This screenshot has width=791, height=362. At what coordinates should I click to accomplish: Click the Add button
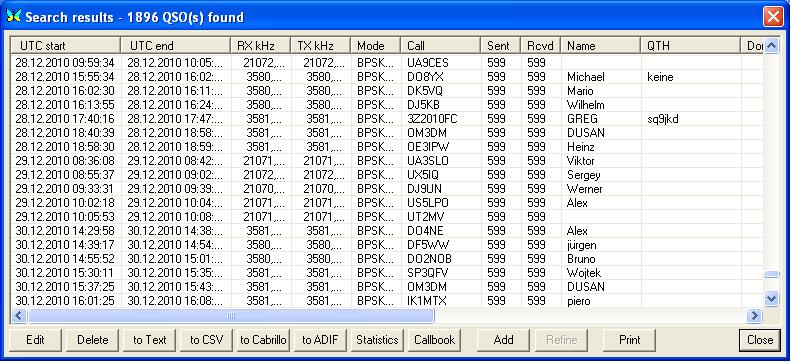point(503,340)
